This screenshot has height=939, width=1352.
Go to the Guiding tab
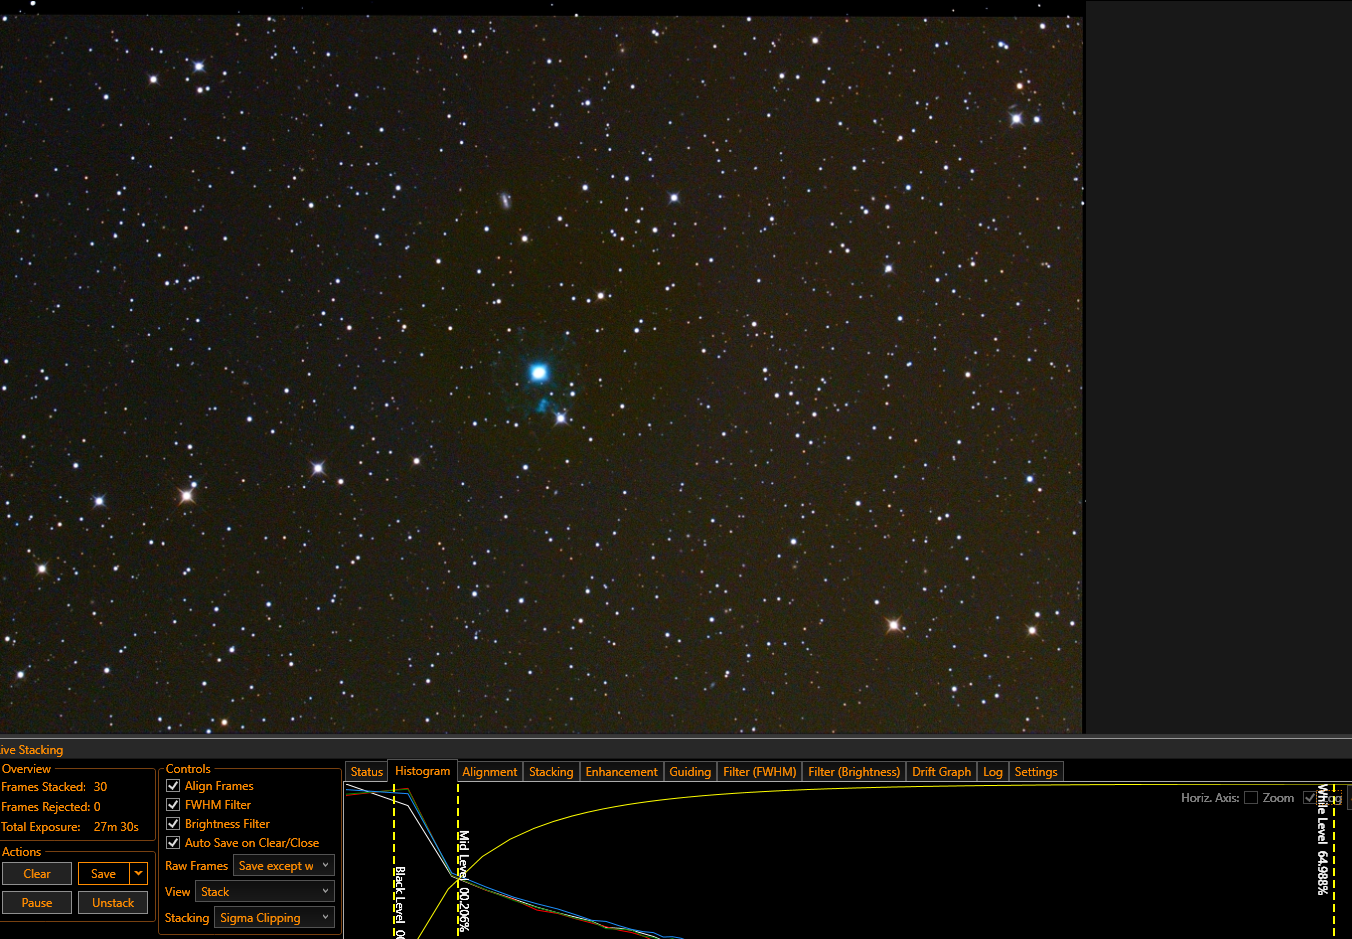click(x=690, y=772)
